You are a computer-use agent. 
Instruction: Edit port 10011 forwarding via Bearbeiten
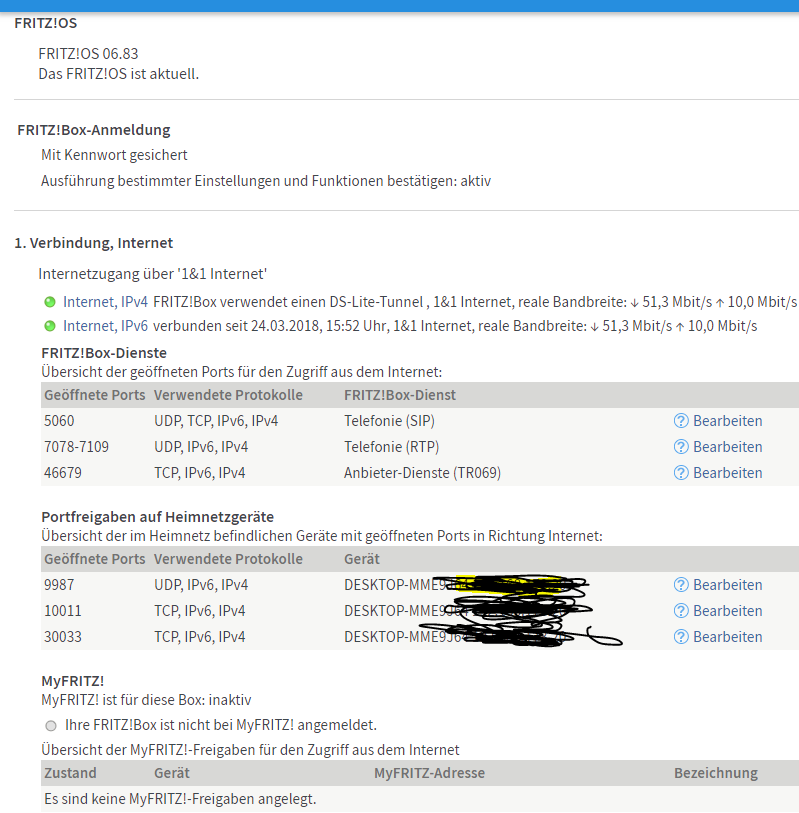click(727, 610)
